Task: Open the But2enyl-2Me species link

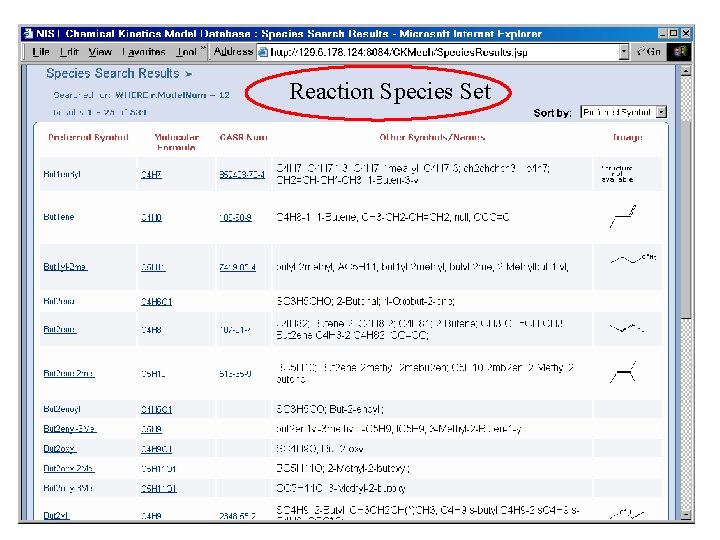Action: pos(70,429)
